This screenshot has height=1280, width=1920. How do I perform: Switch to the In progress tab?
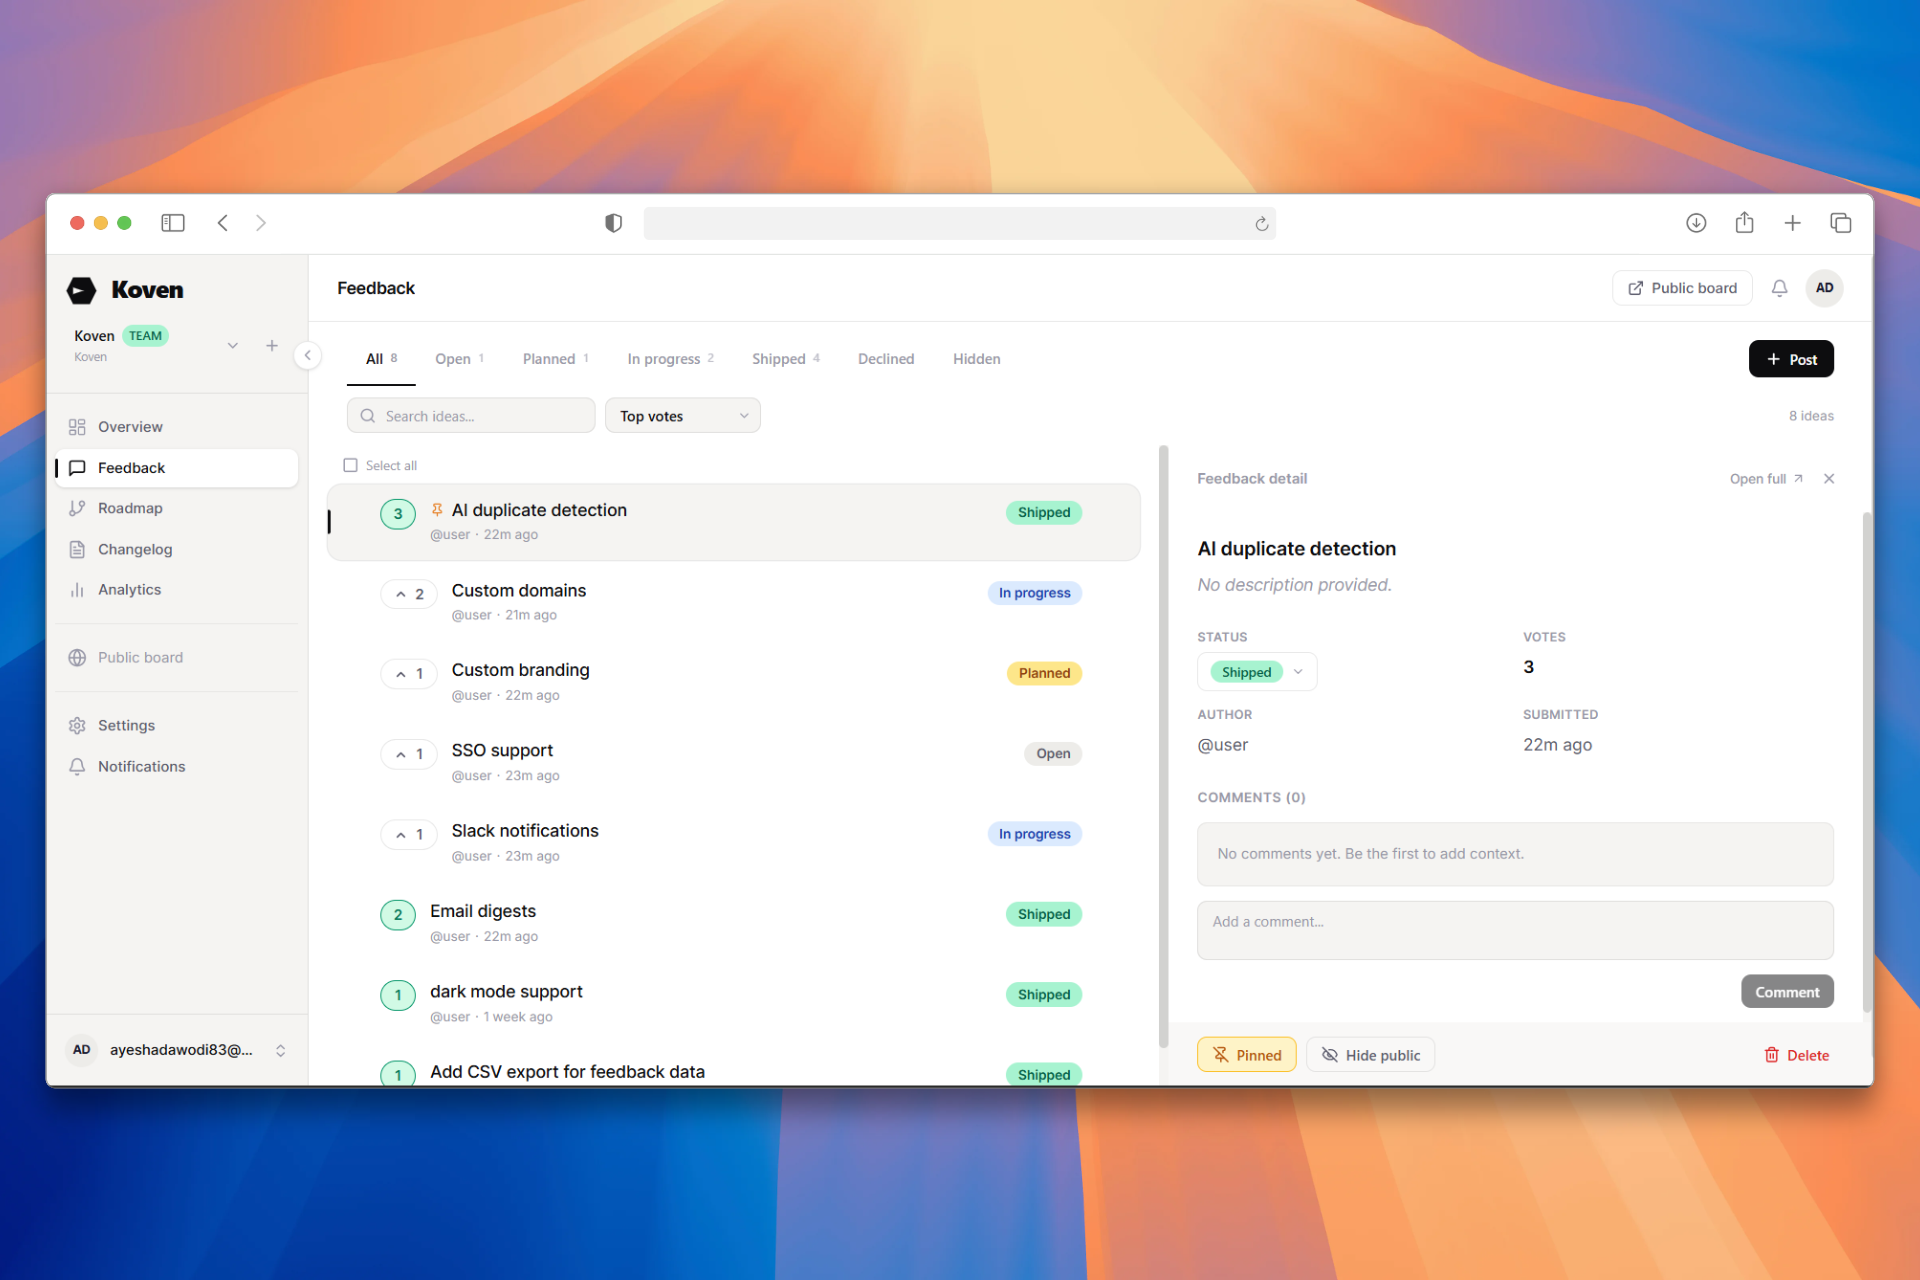click(x=670, y=359)
